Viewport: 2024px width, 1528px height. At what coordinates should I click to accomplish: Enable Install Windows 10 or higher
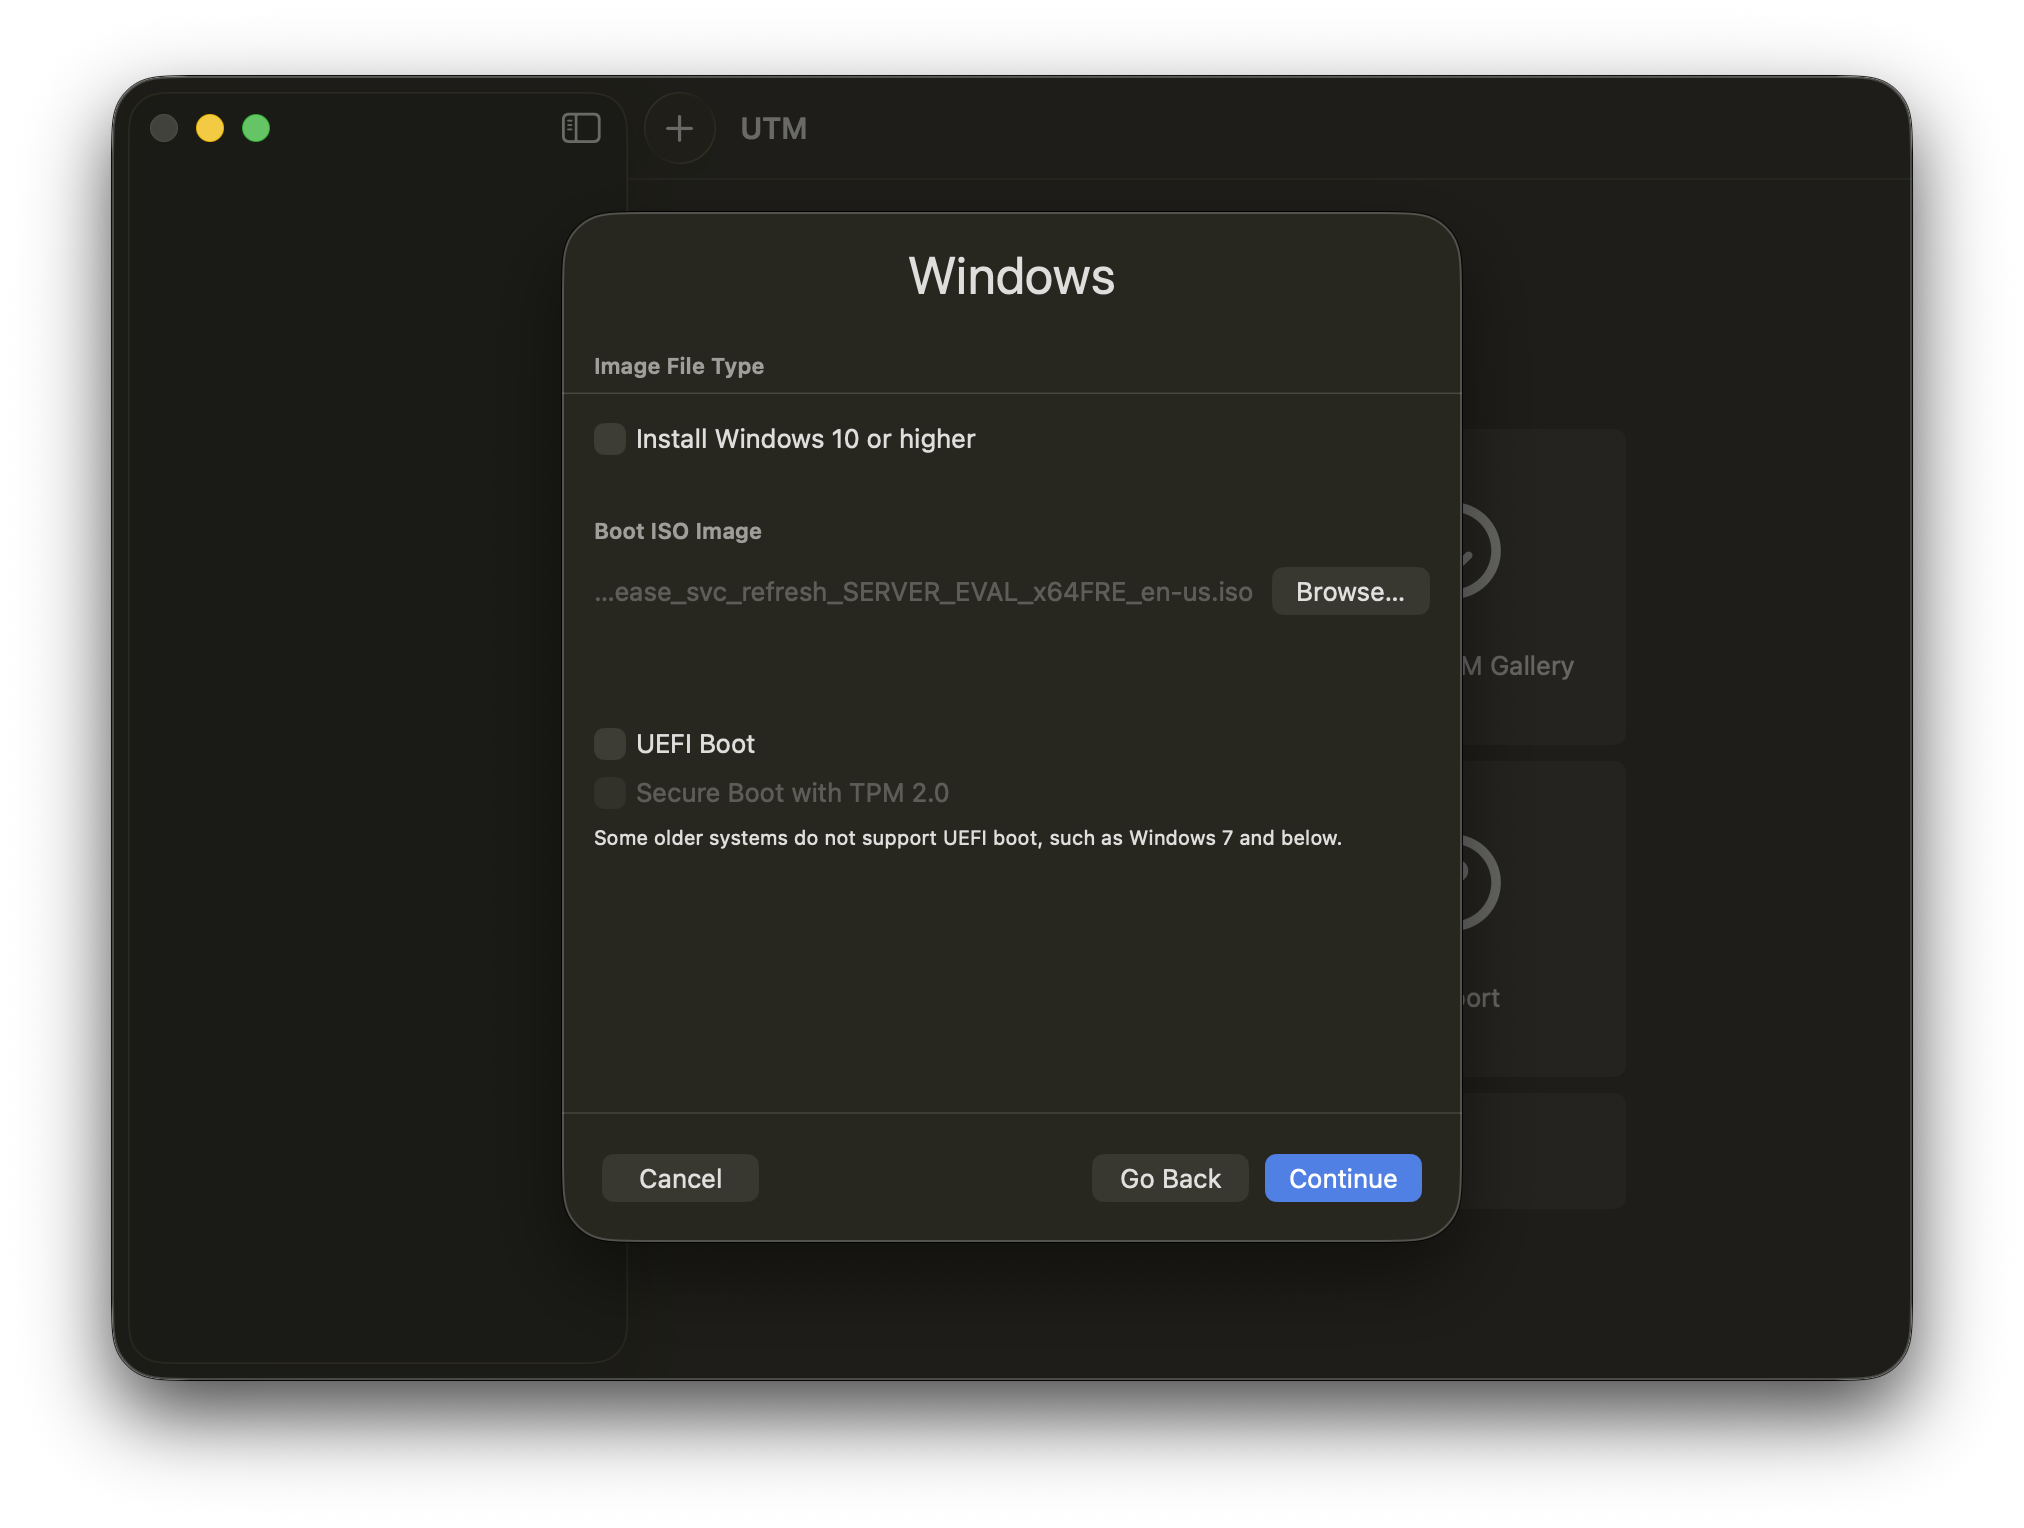tap(610, 439)
